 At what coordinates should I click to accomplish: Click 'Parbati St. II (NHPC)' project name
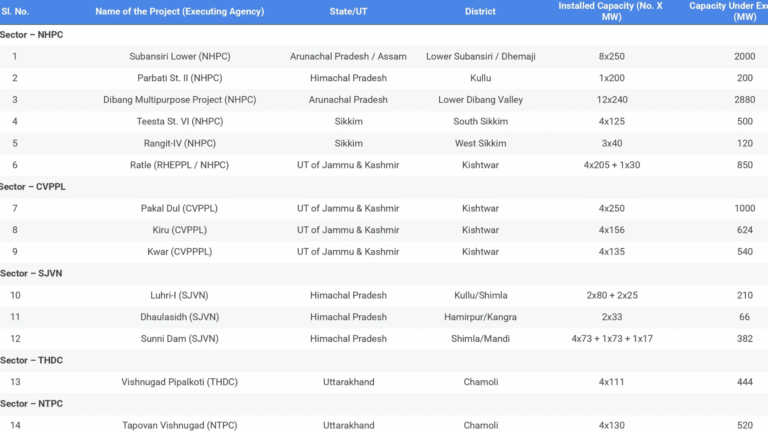click(180, 78)
